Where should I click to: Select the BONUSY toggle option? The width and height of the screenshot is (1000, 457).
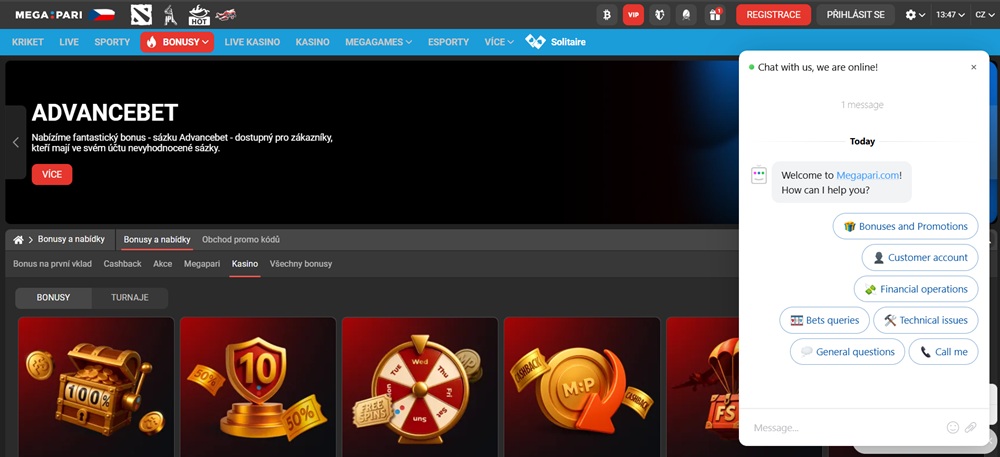[54, 298]
